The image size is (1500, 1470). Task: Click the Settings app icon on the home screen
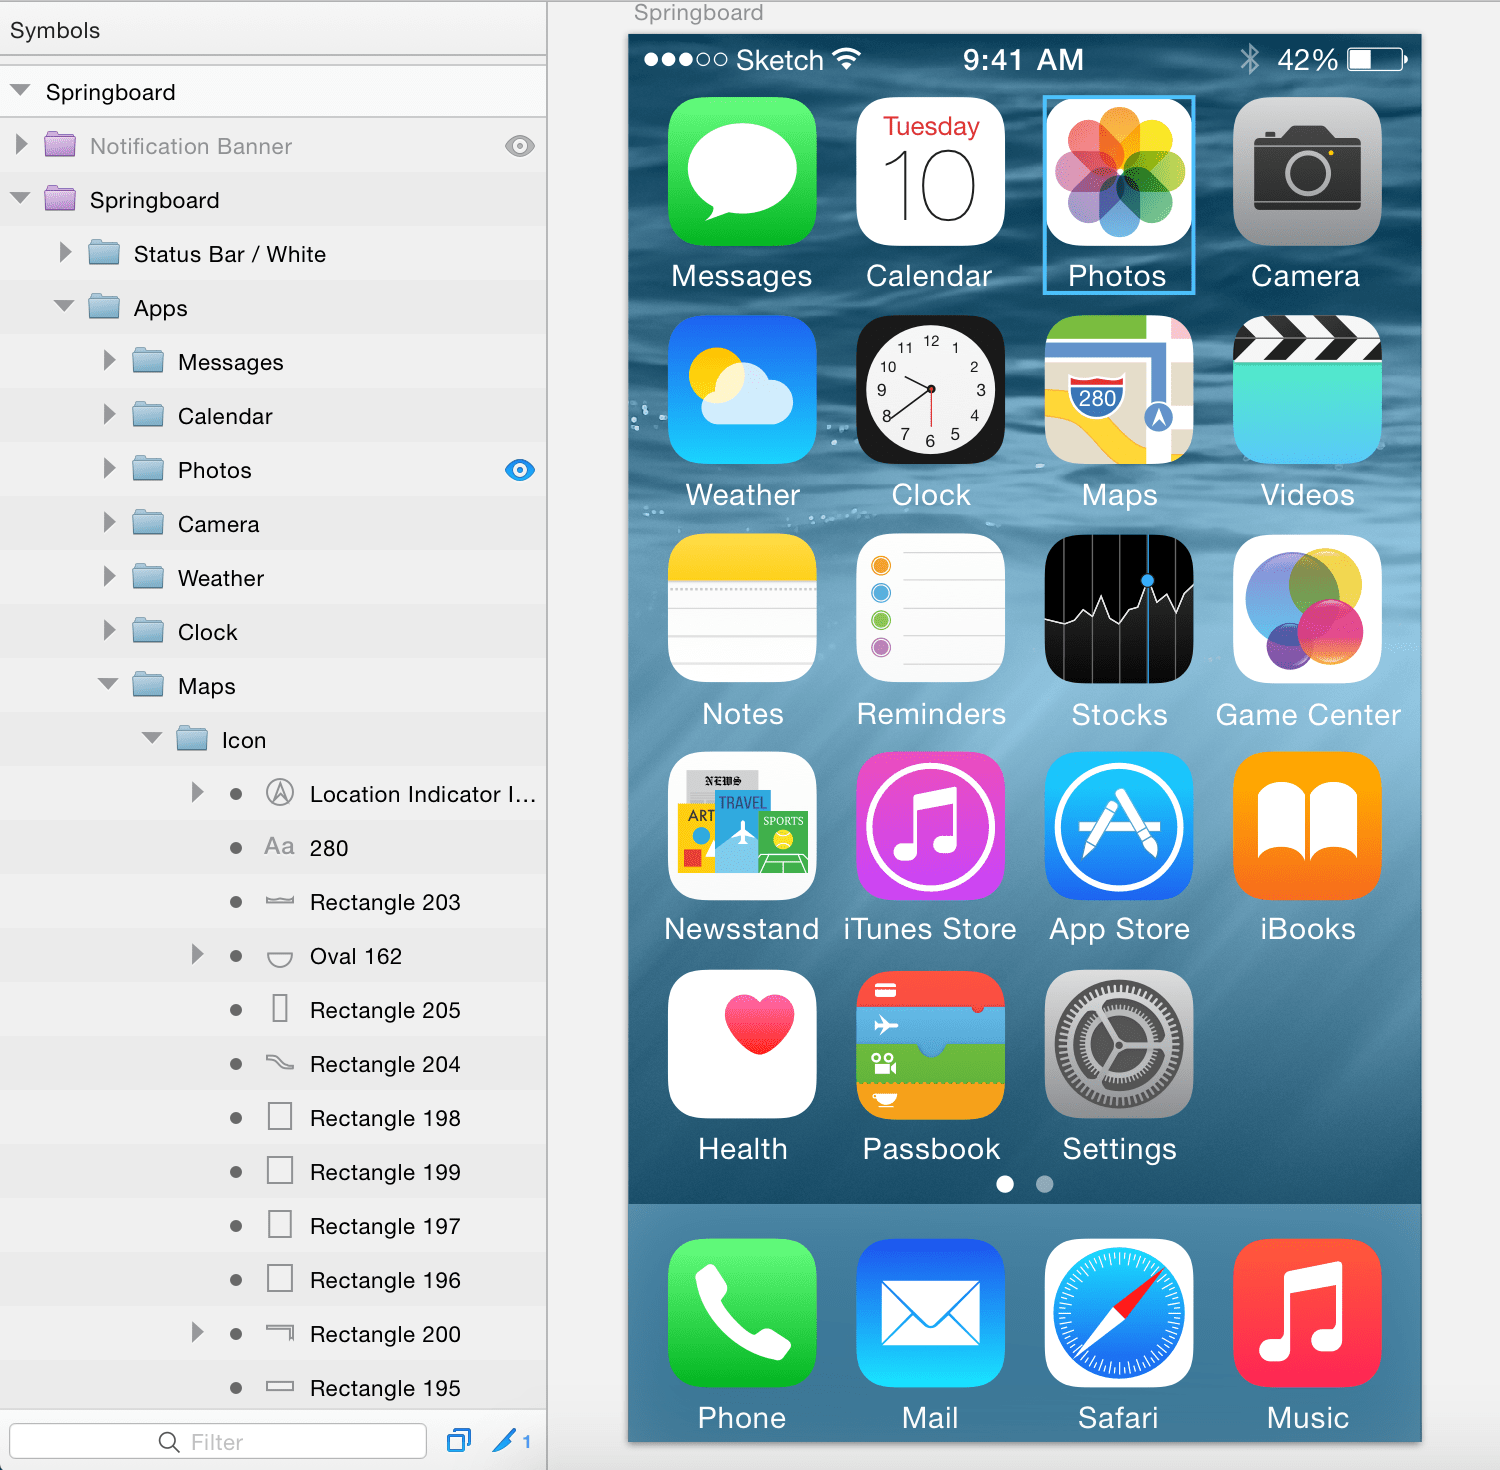[1118, 1044]
